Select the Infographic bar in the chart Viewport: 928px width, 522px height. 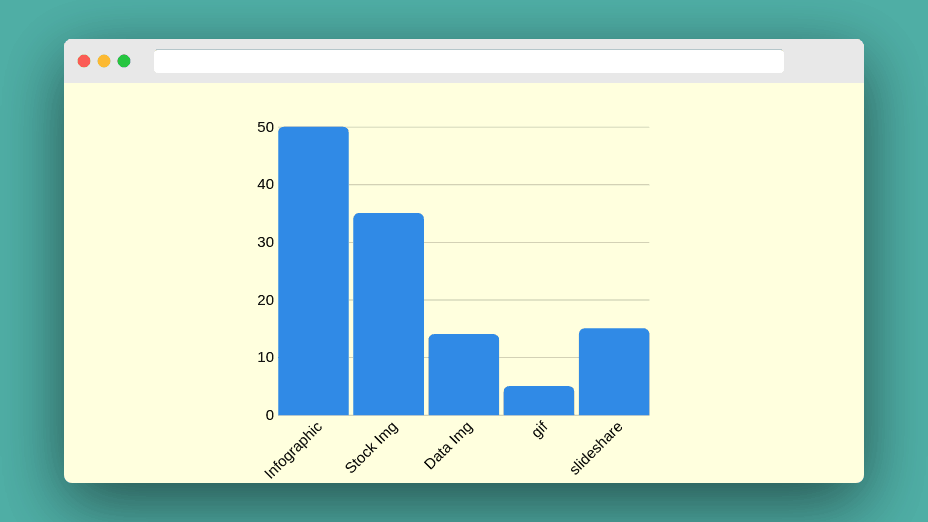coord(314,271)
